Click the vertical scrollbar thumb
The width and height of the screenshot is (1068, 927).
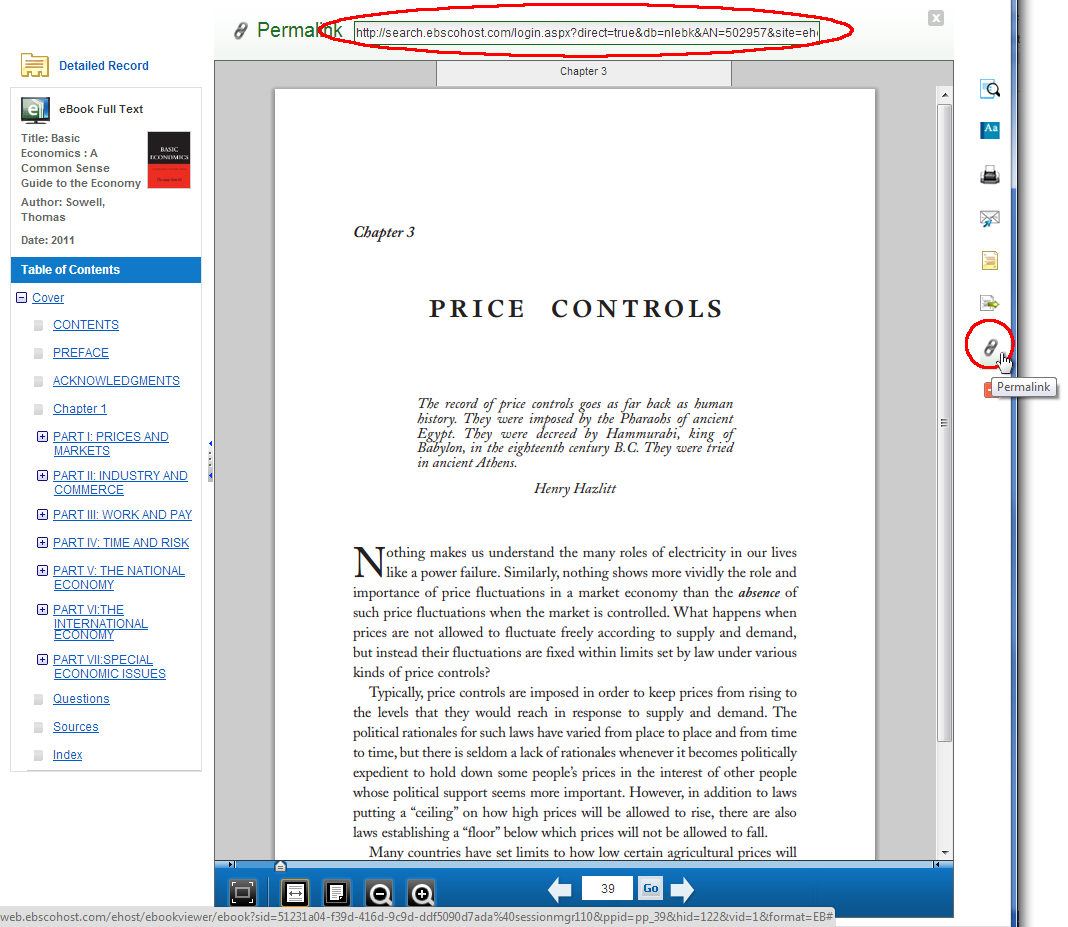[x=945, y=422]
